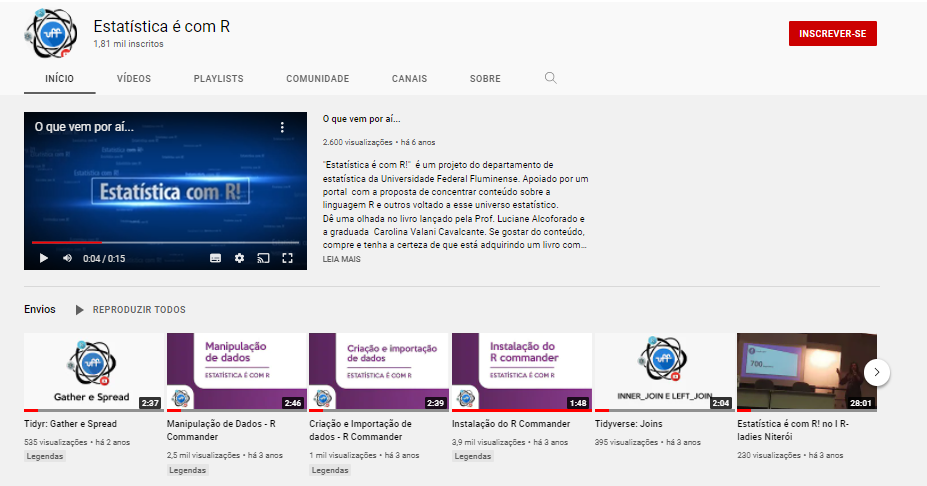Toggle subtitles on the featured video
Screen dimensions: 927x486
point(216,258)
